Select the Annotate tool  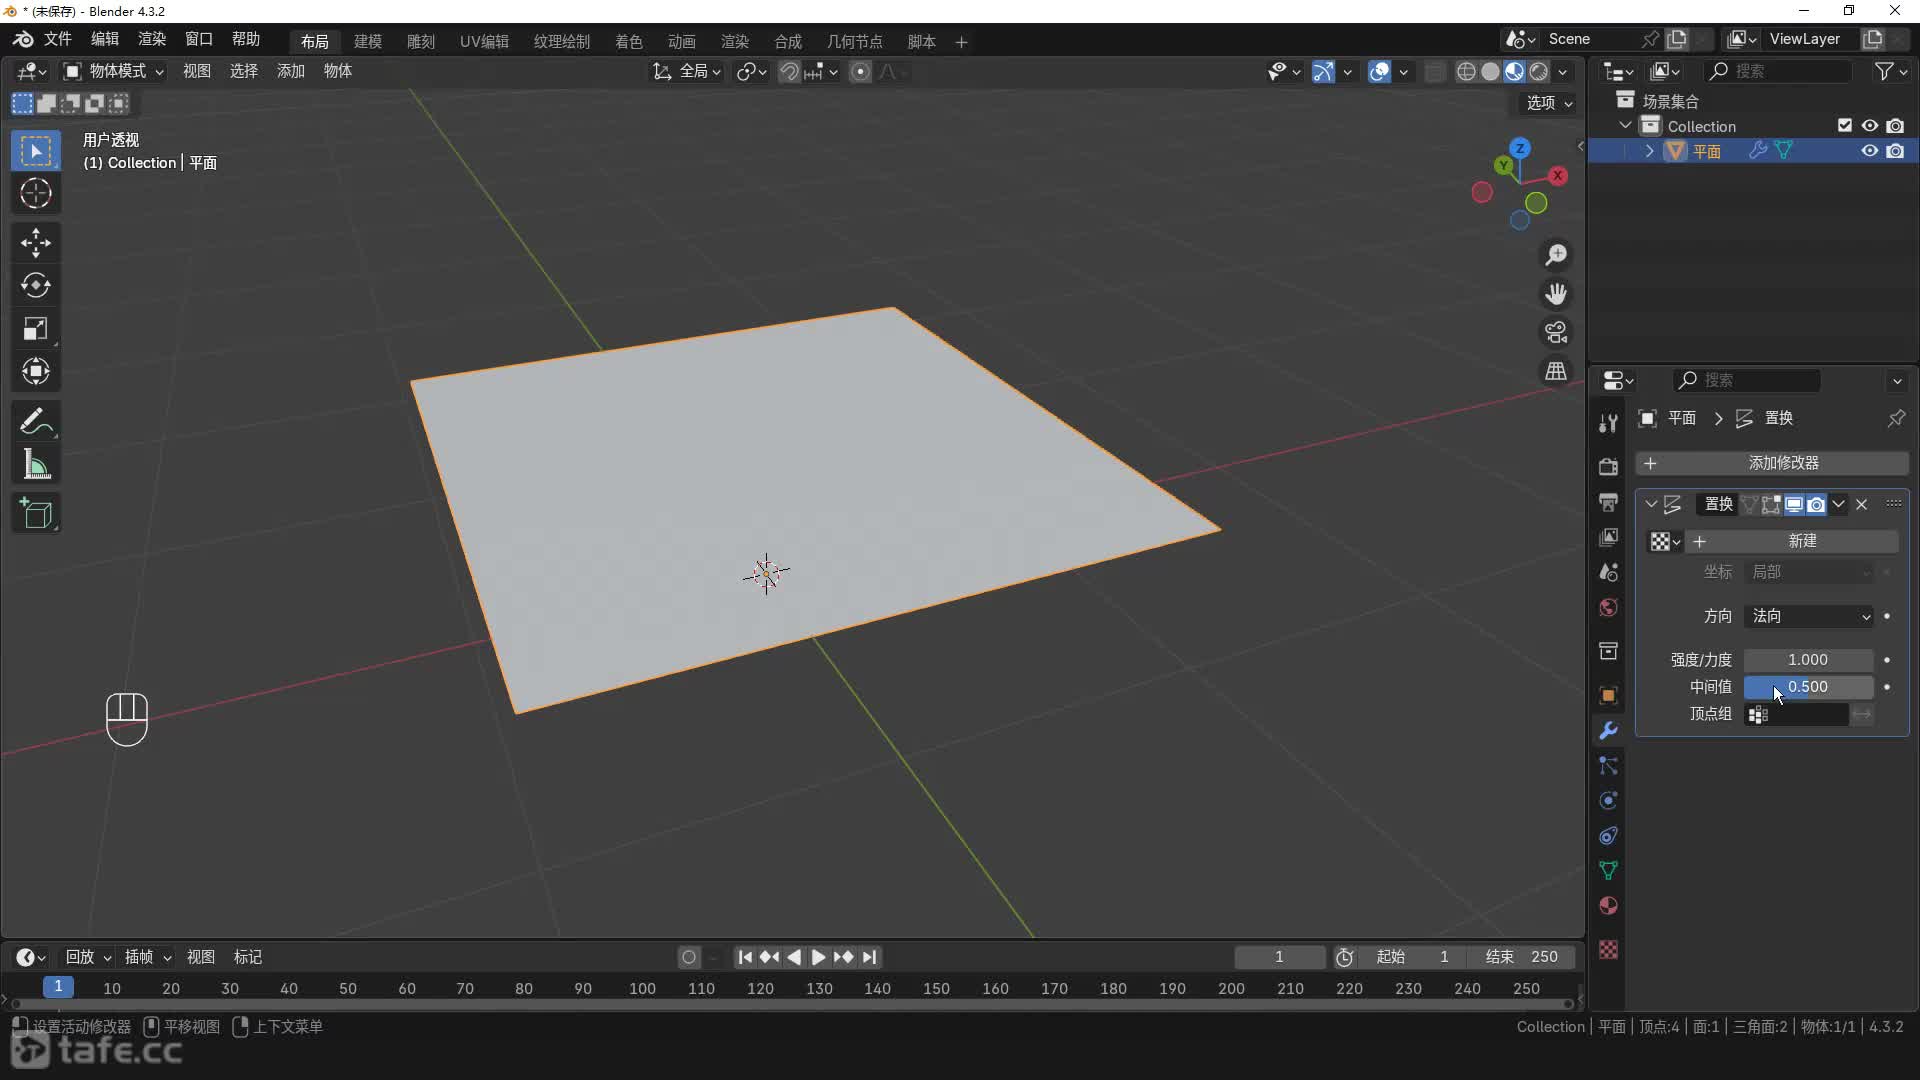[36, 422]
